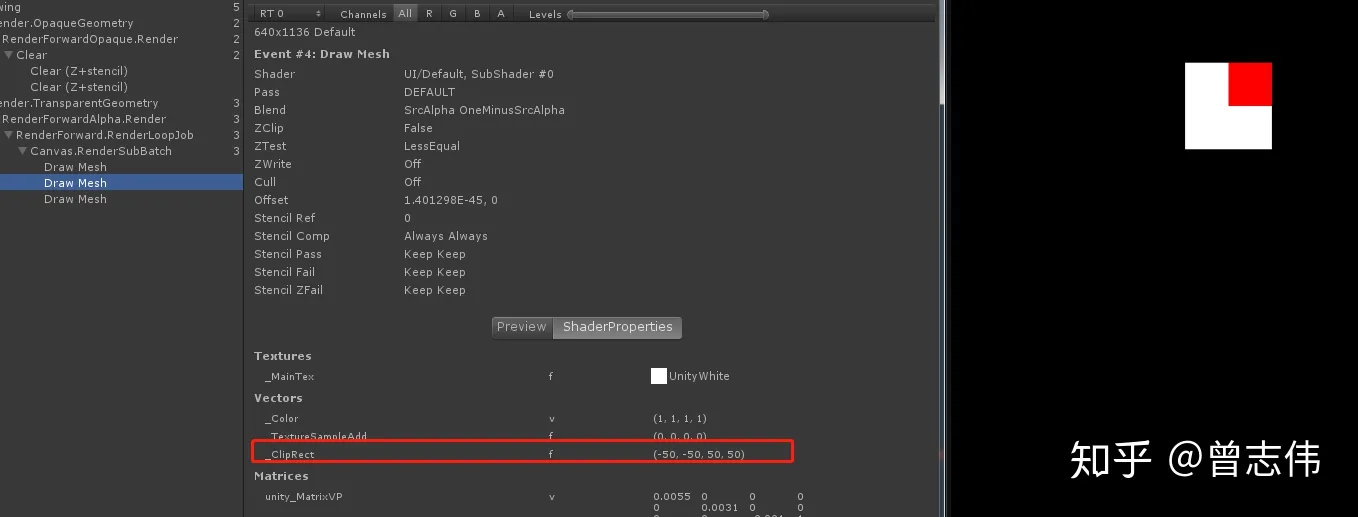Toggle the G channel button
The width and height of the screenshot is (1358, 517).
(x=453, y=14)
